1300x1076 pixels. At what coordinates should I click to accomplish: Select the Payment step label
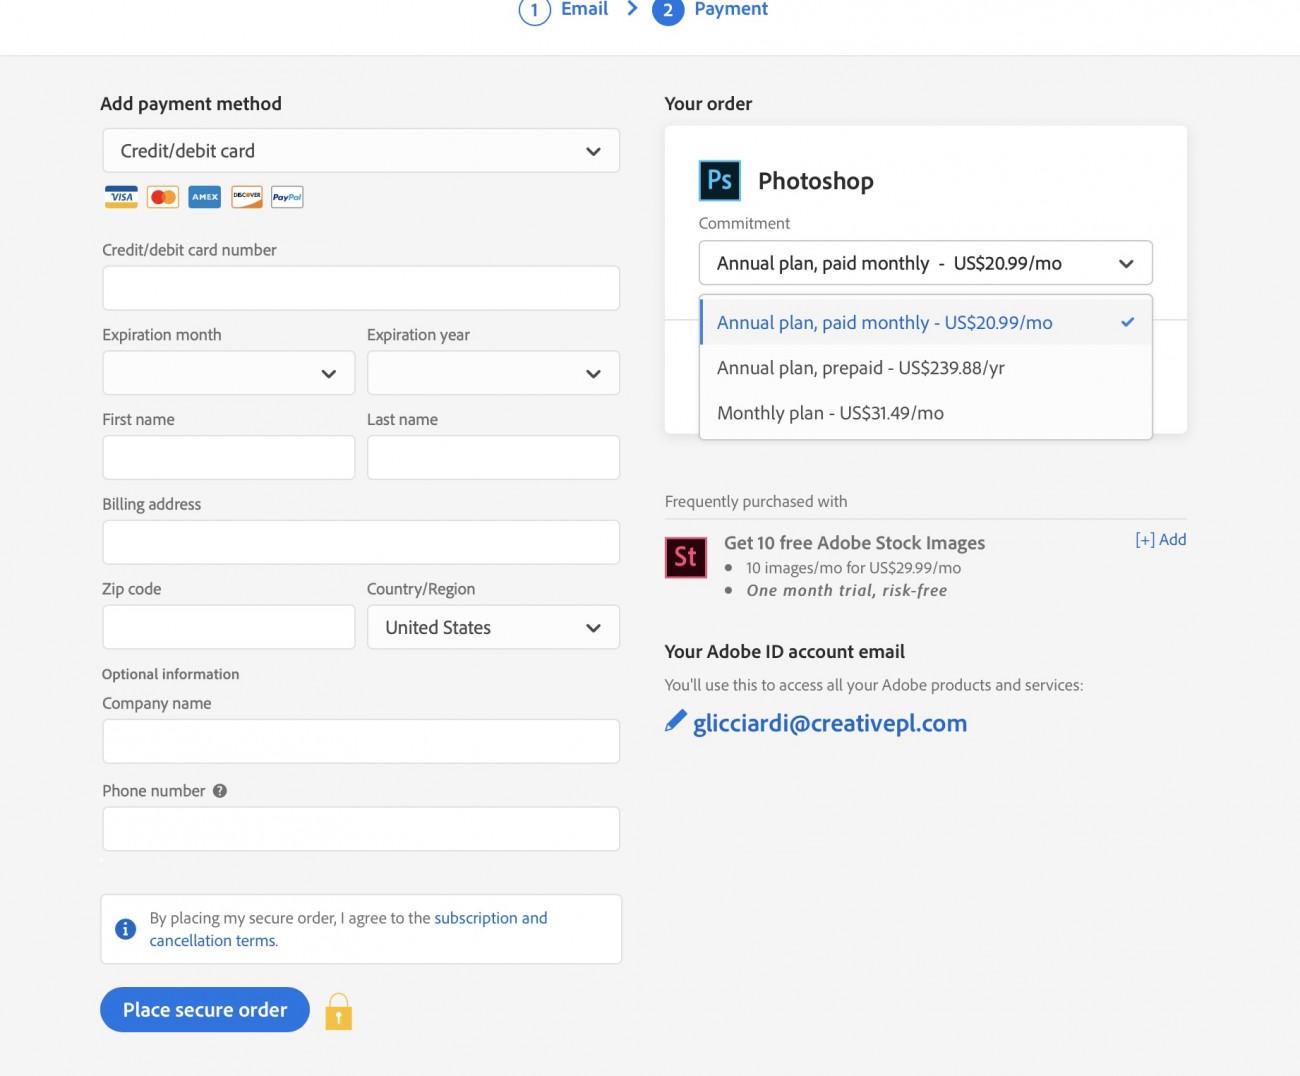[x=731, y=9]
